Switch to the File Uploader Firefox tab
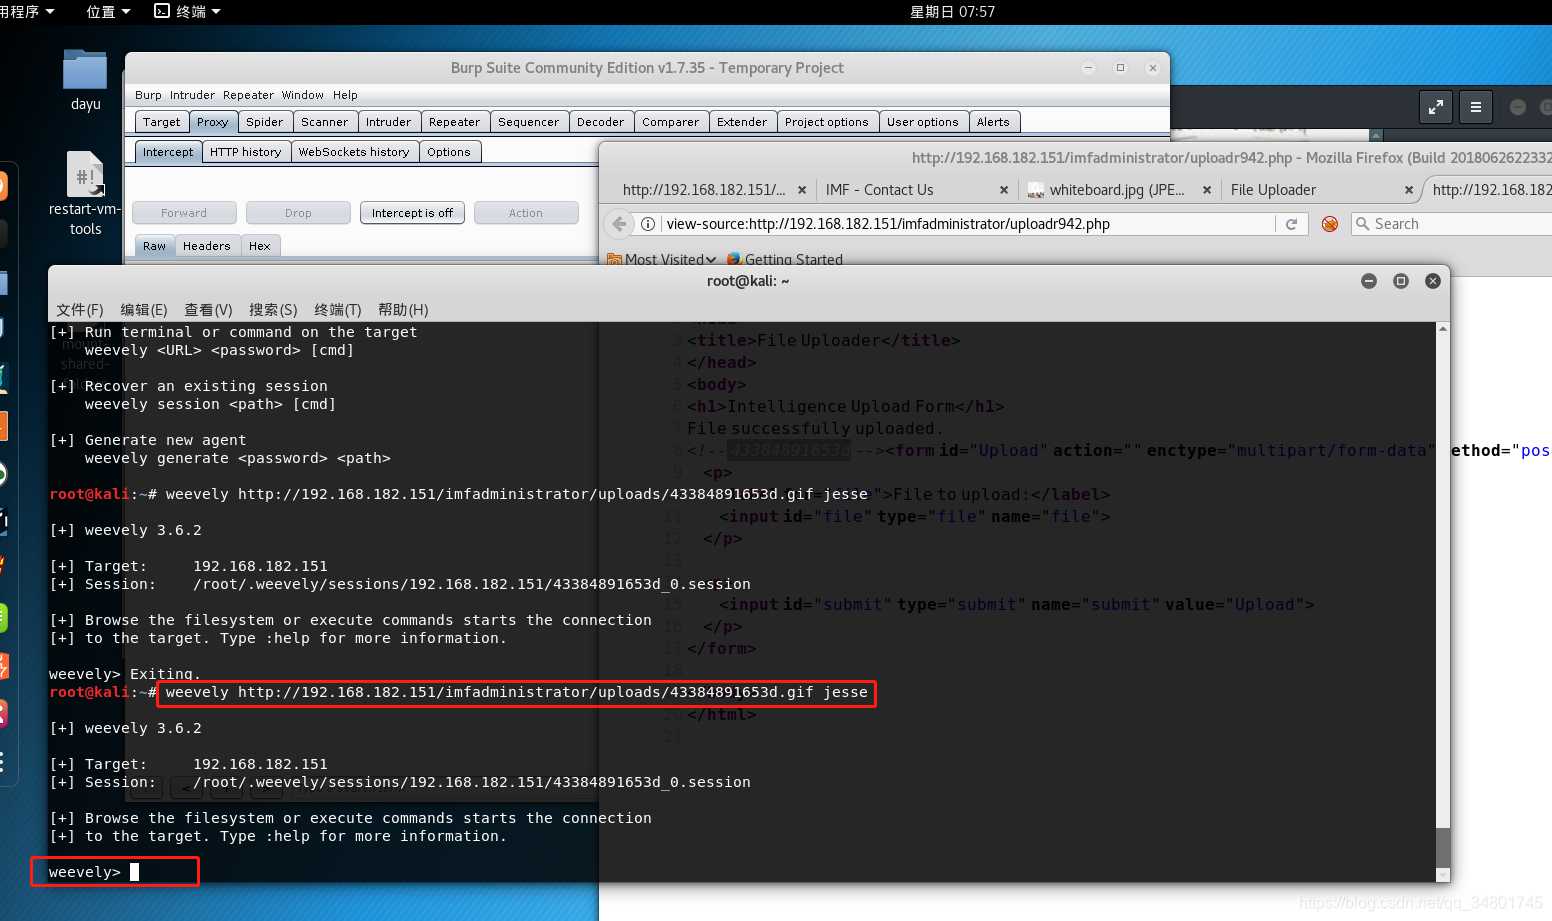This screenshot has height=921, width=1552. point(1321,190)
